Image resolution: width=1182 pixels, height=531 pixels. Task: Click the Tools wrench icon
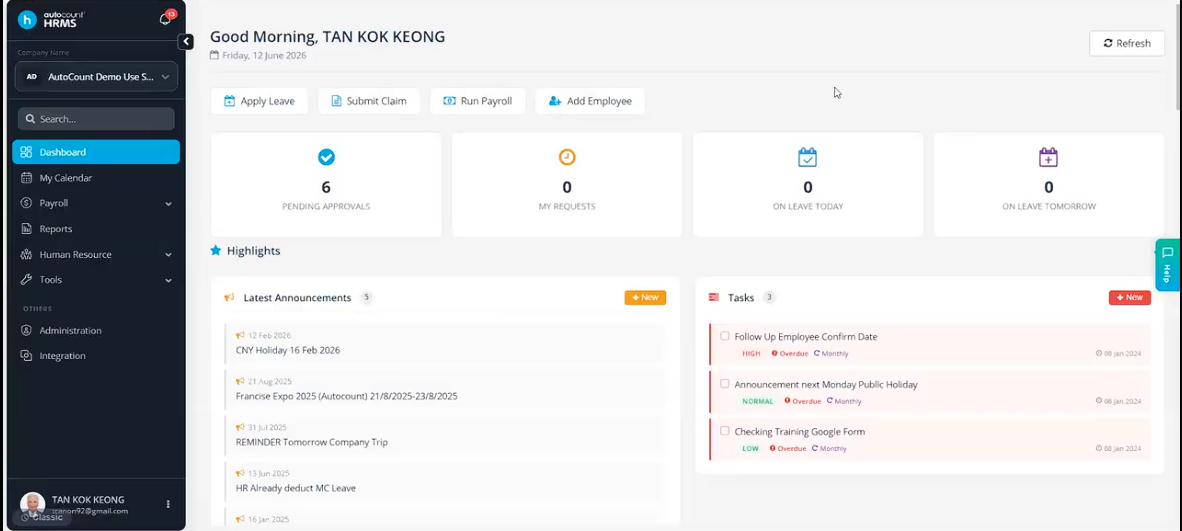coord(26,280)
